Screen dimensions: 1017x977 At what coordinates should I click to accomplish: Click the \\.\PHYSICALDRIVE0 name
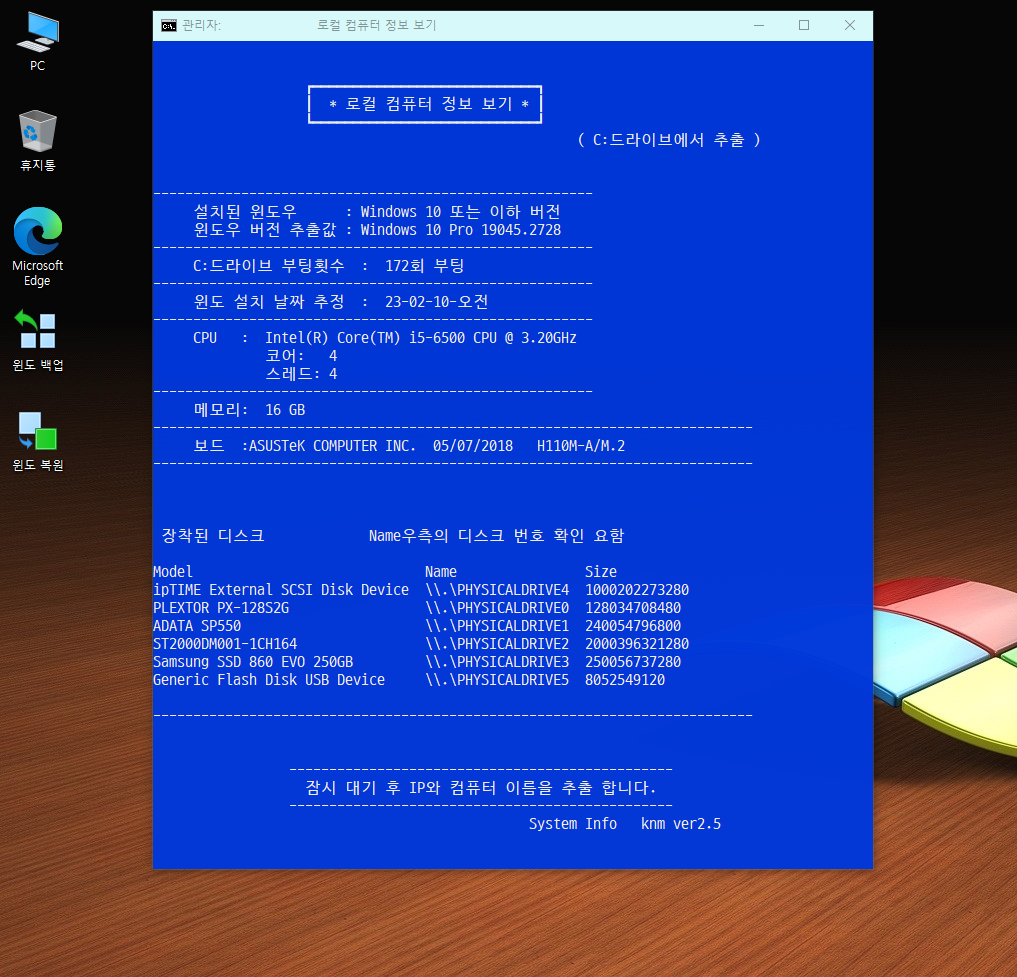[x=497, y=609]
